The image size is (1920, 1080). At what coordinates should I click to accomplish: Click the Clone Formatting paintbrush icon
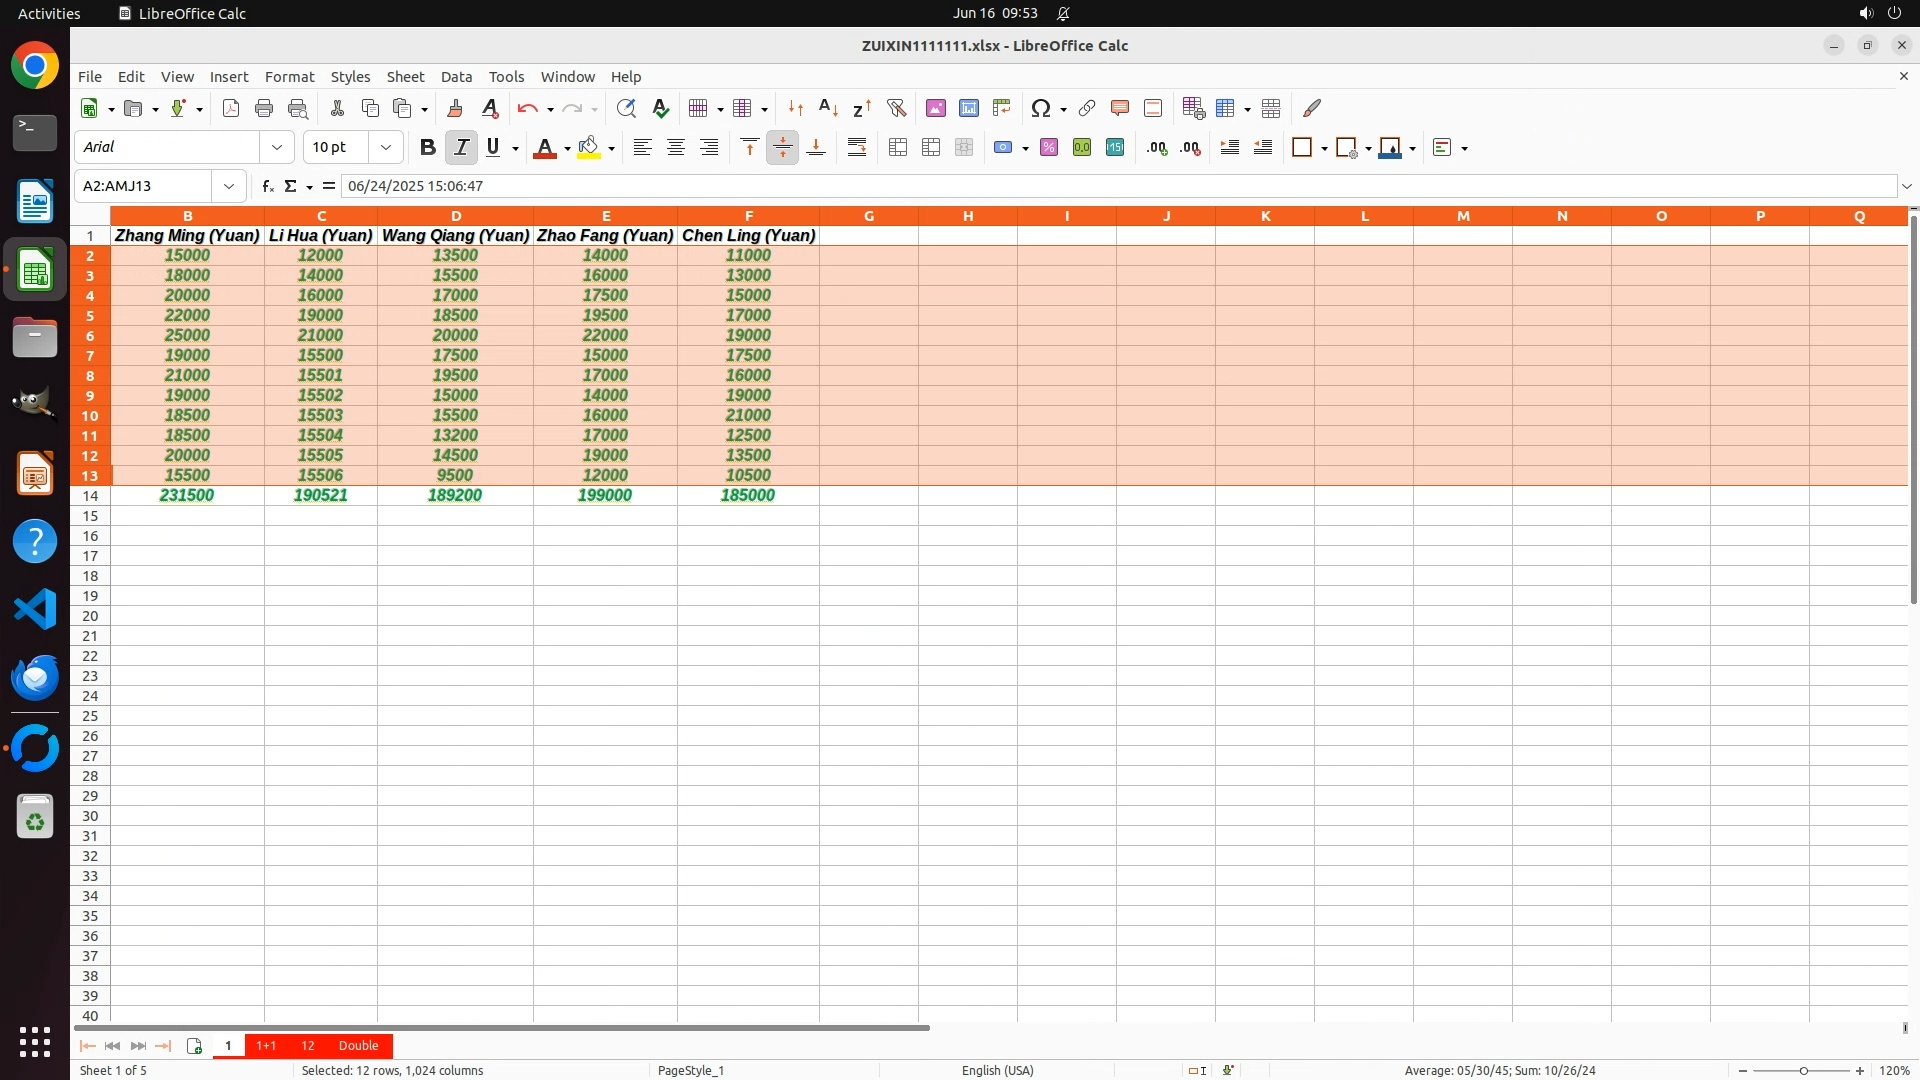click(x=455, y=108)
